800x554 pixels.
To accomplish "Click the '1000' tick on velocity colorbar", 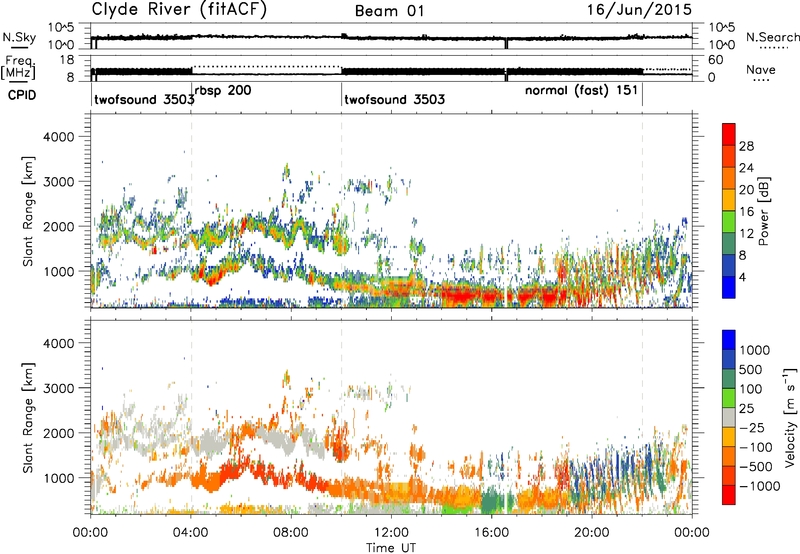I will click(754, 350).
